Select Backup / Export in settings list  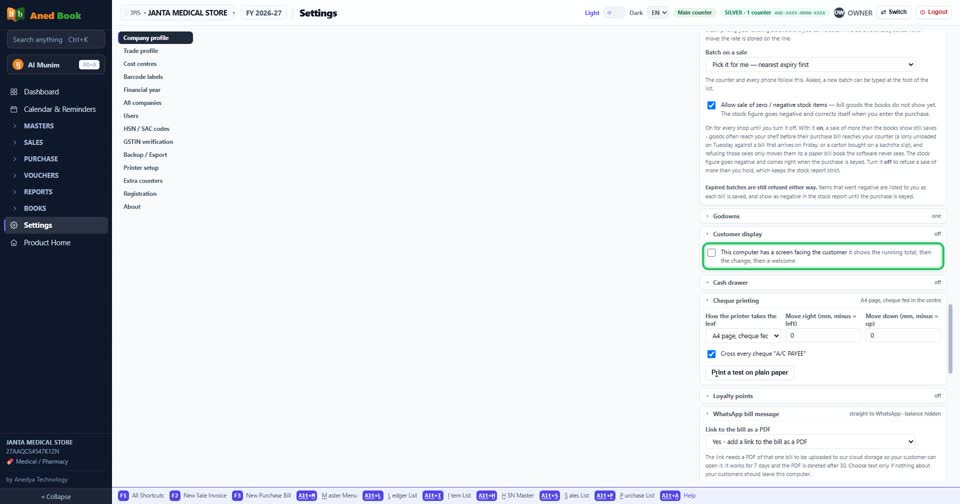145,155
